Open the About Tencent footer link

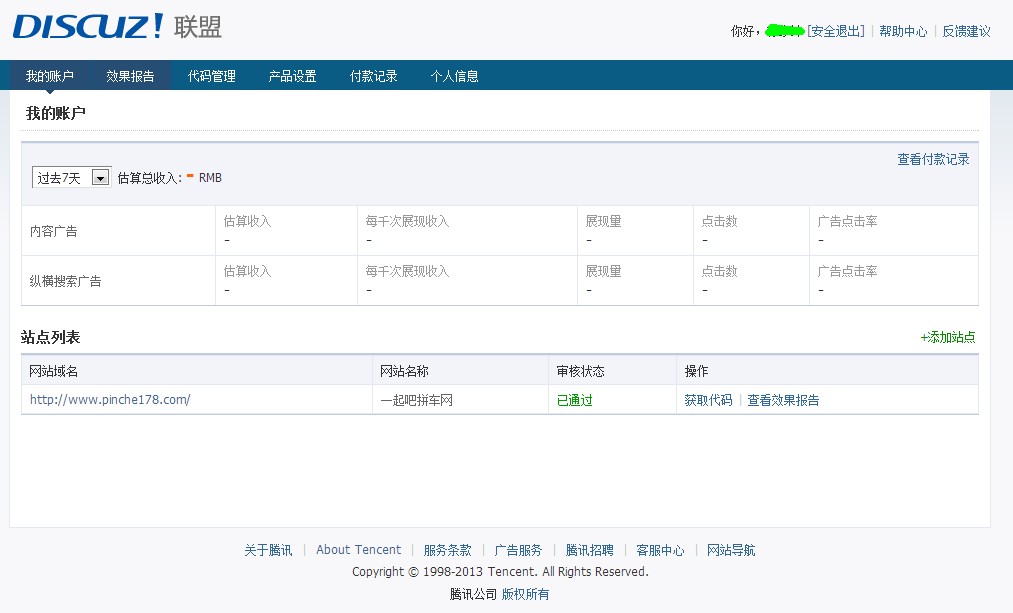tap(358, 550)
